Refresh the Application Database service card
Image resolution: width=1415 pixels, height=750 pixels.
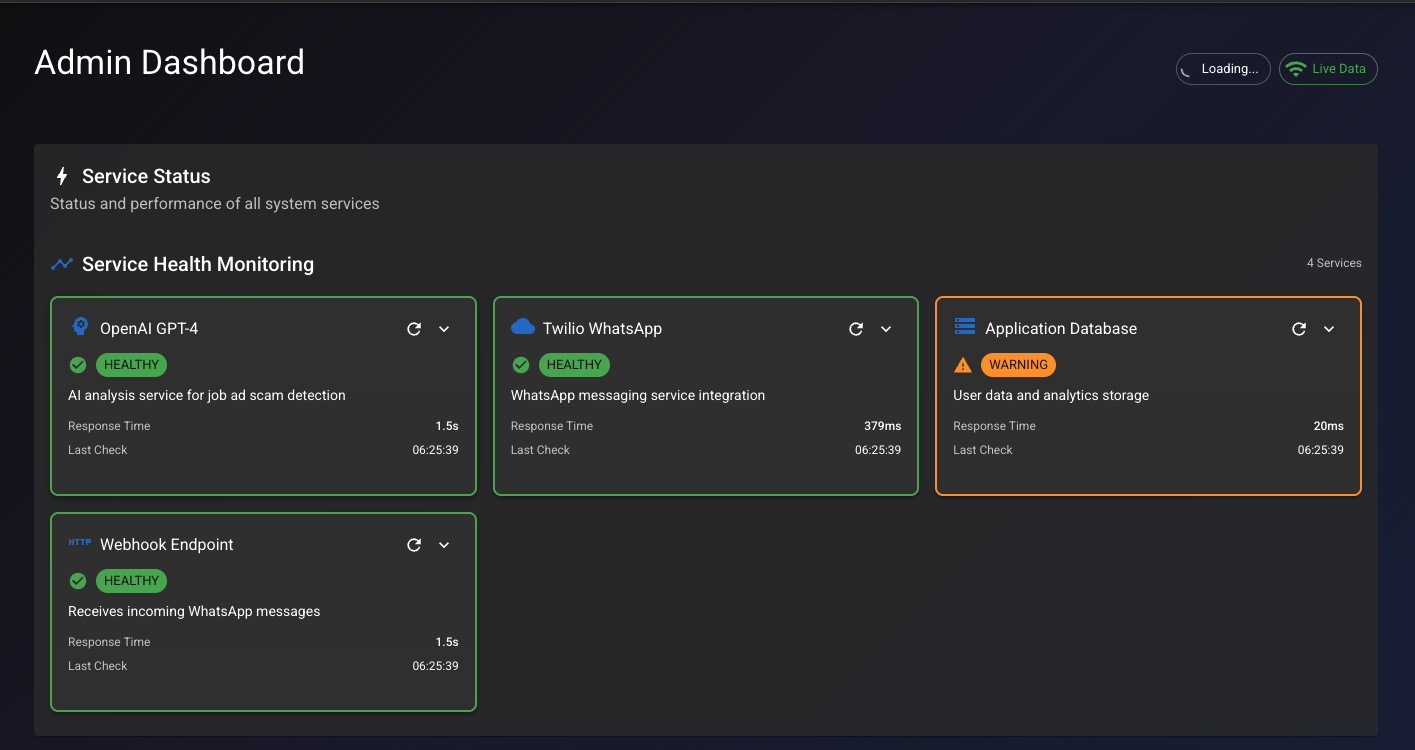(x=1299, y=329)
